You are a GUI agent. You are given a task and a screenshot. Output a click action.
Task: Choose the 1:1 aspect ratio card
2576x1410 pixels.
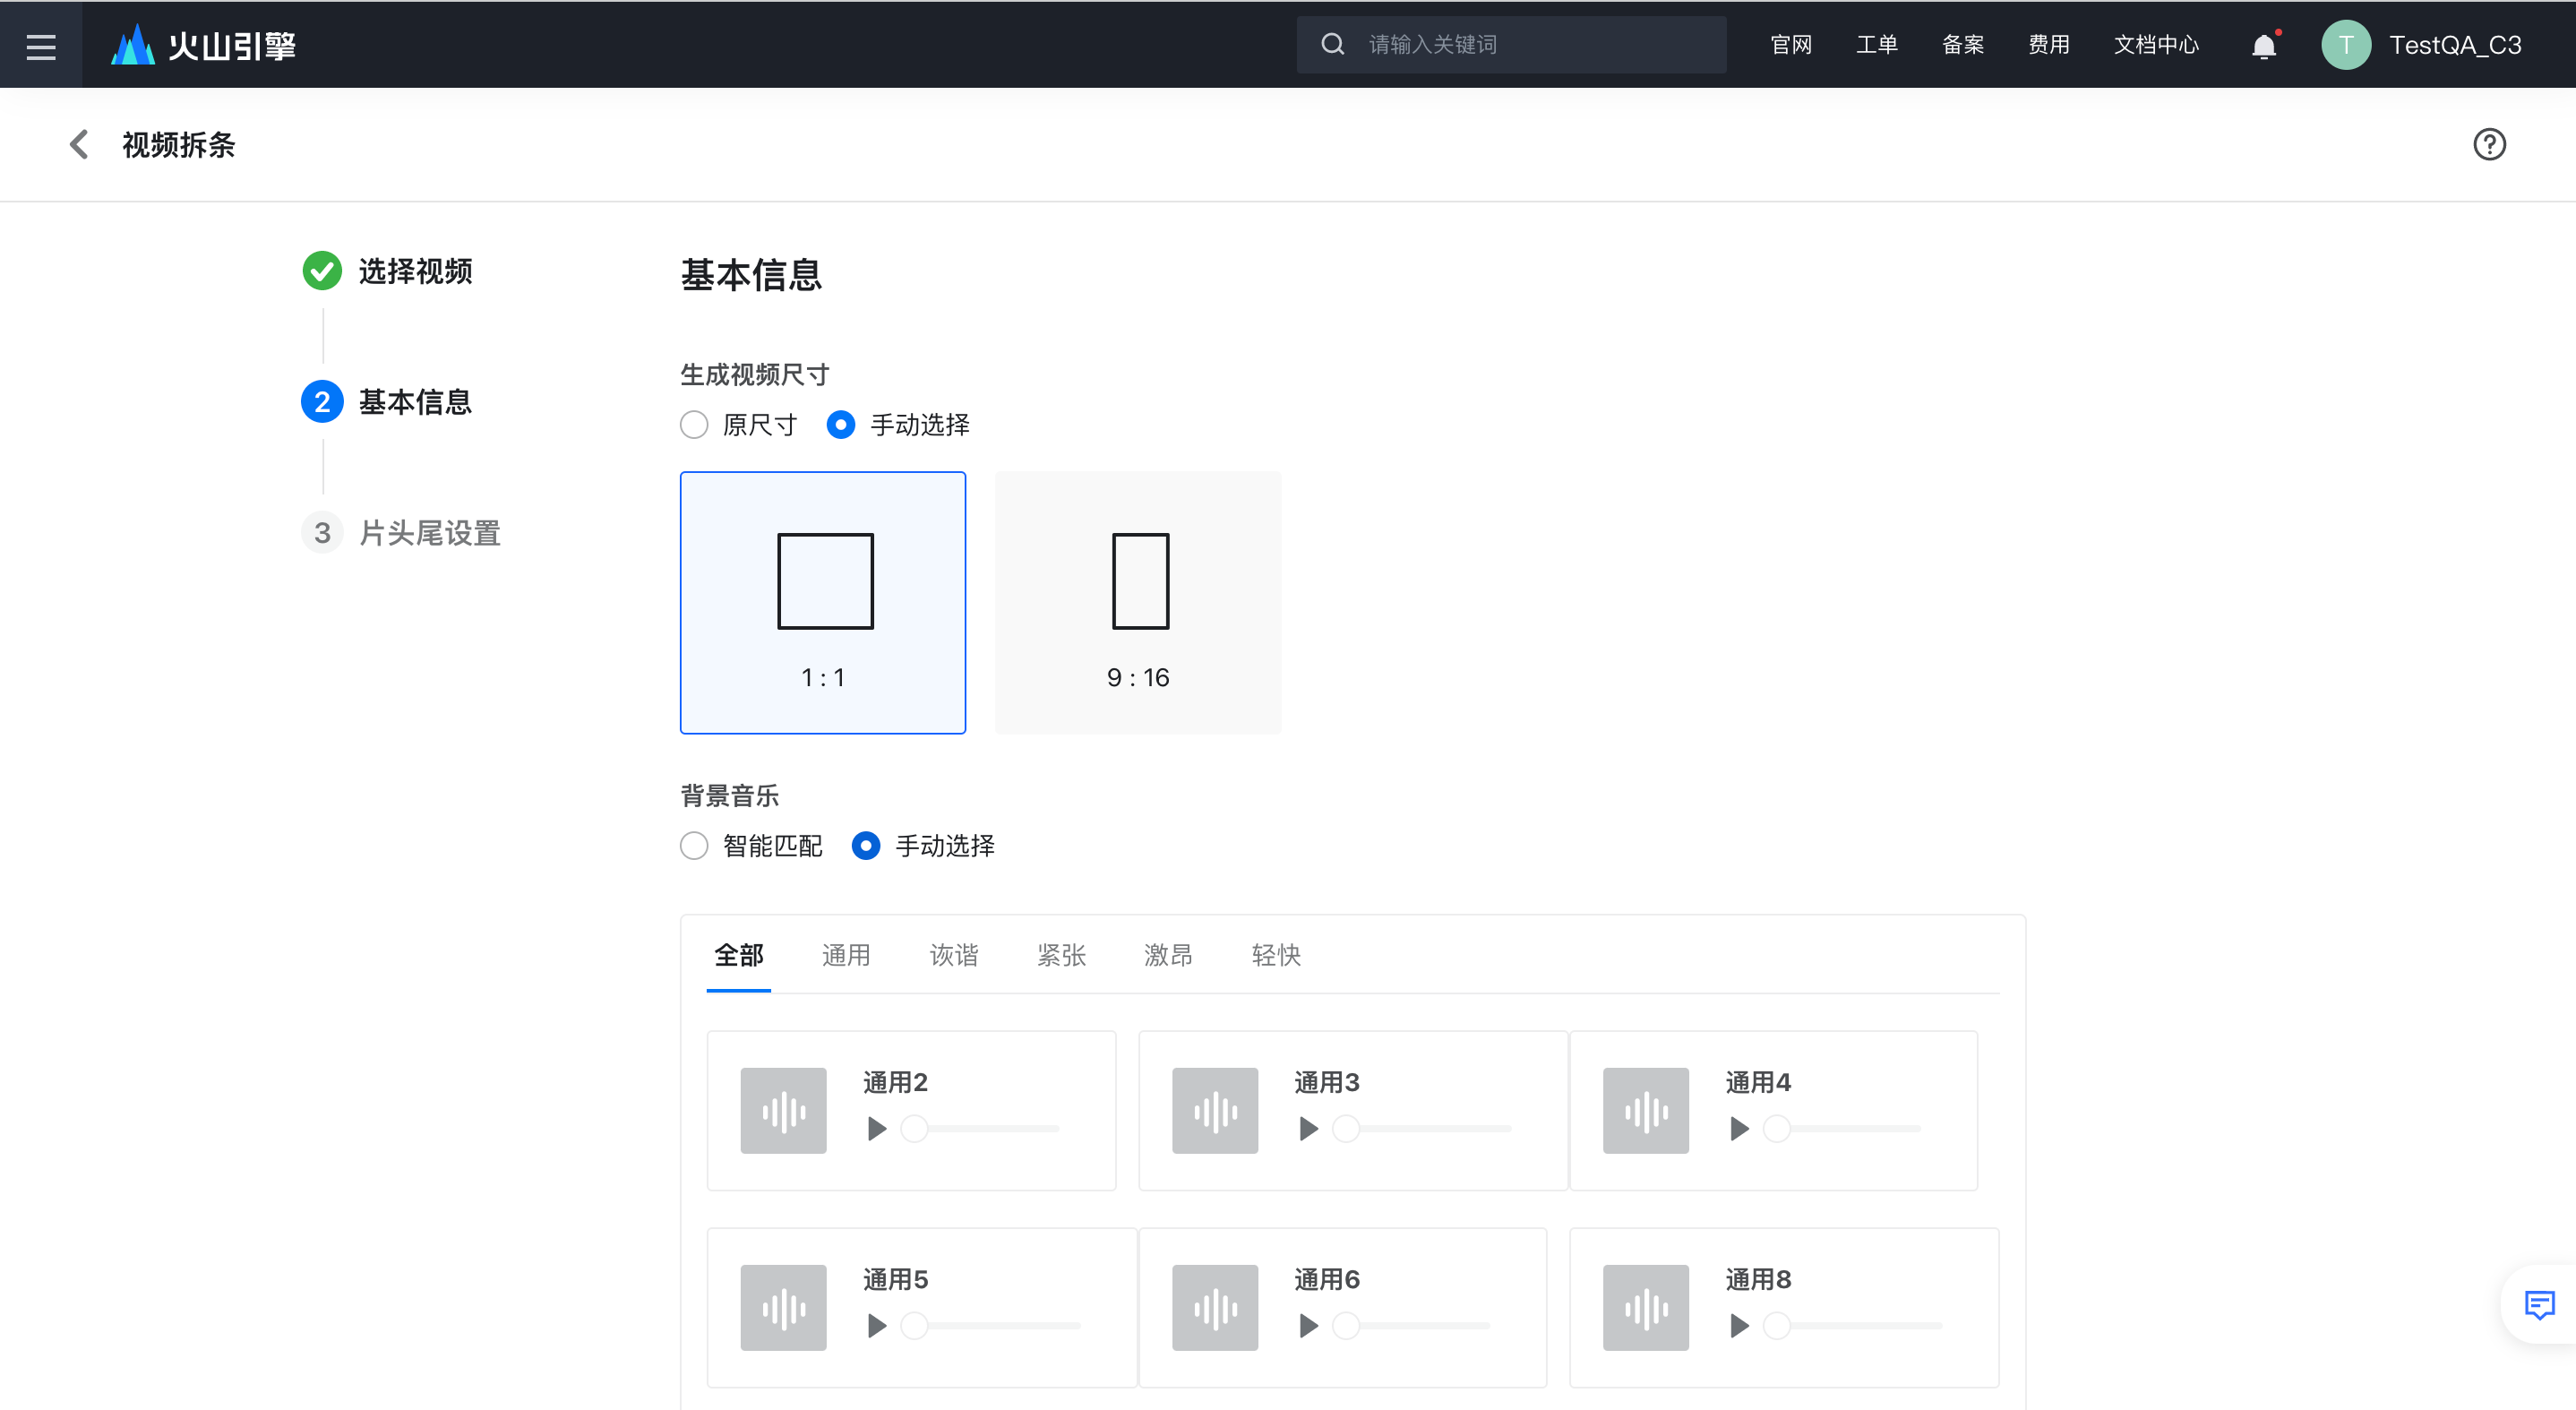point(823,603)
